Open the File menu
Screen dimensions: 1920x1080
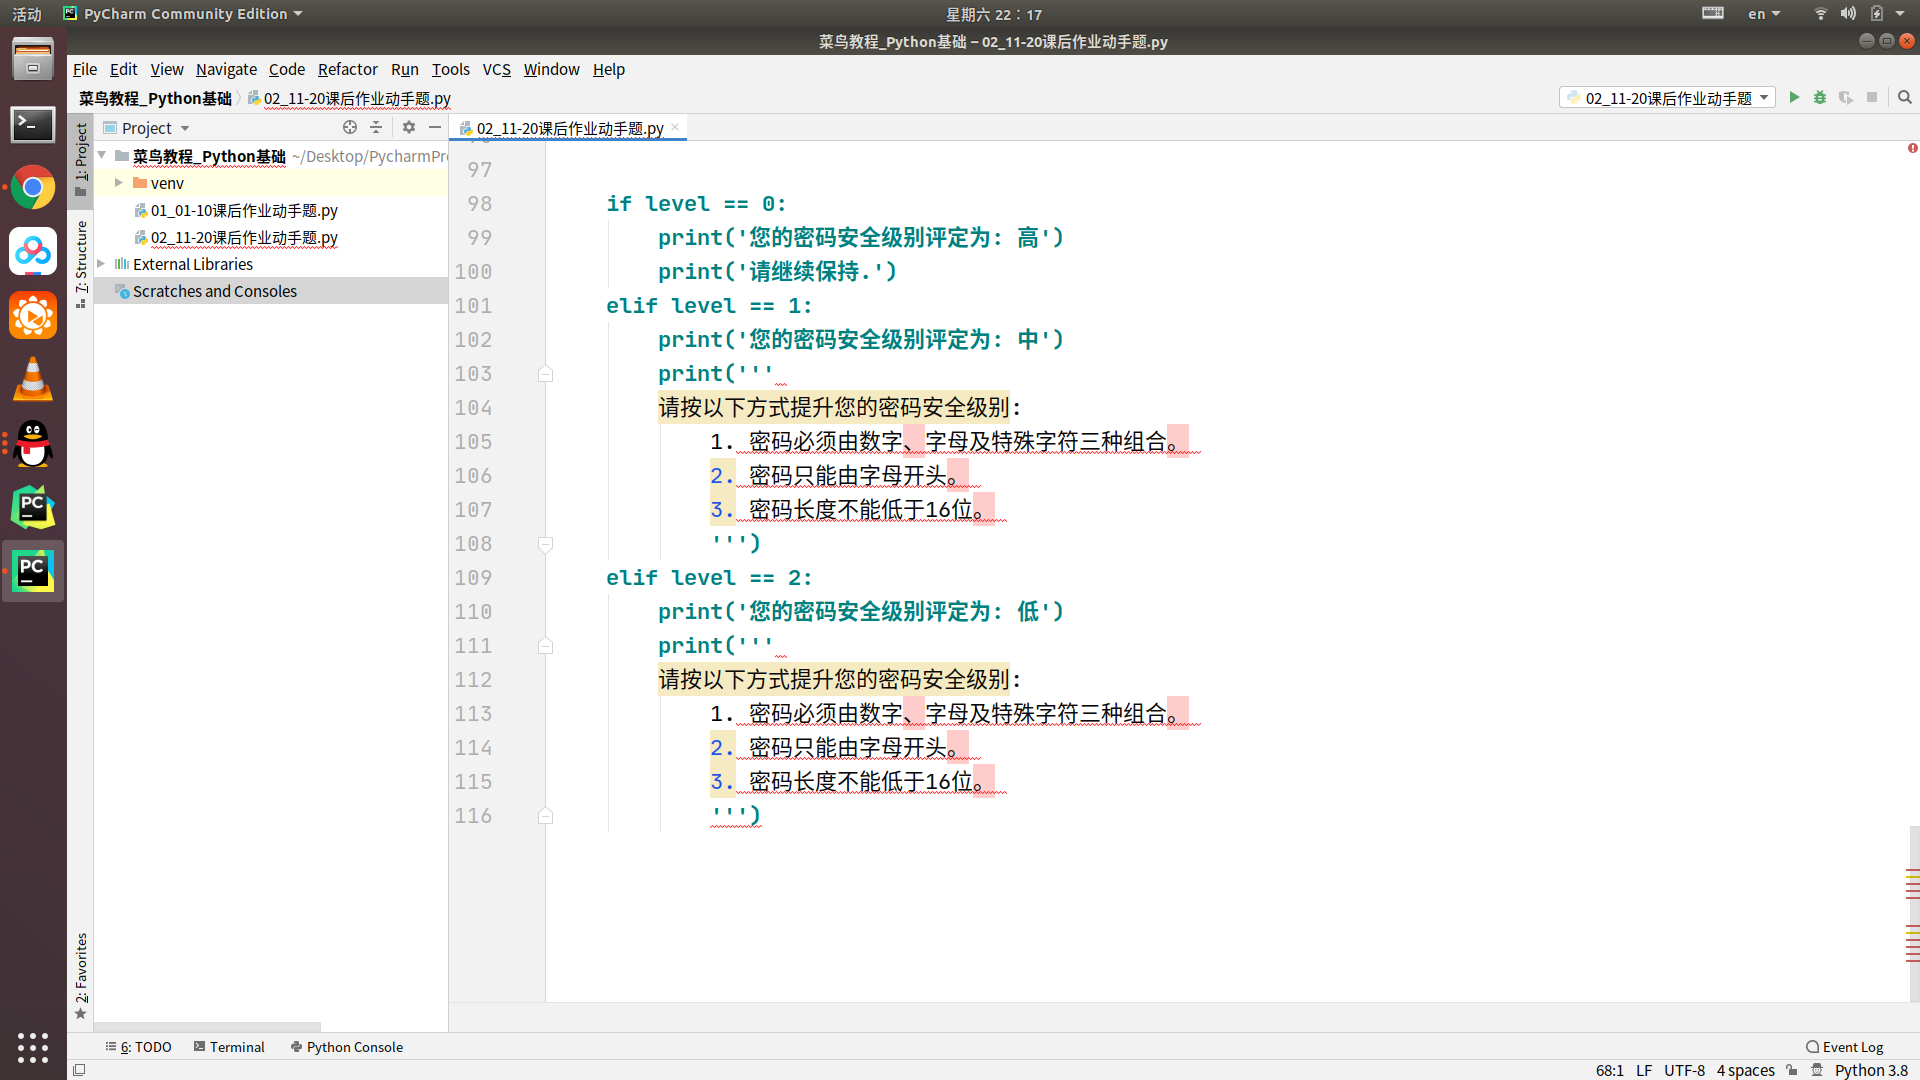pos(85,69)
